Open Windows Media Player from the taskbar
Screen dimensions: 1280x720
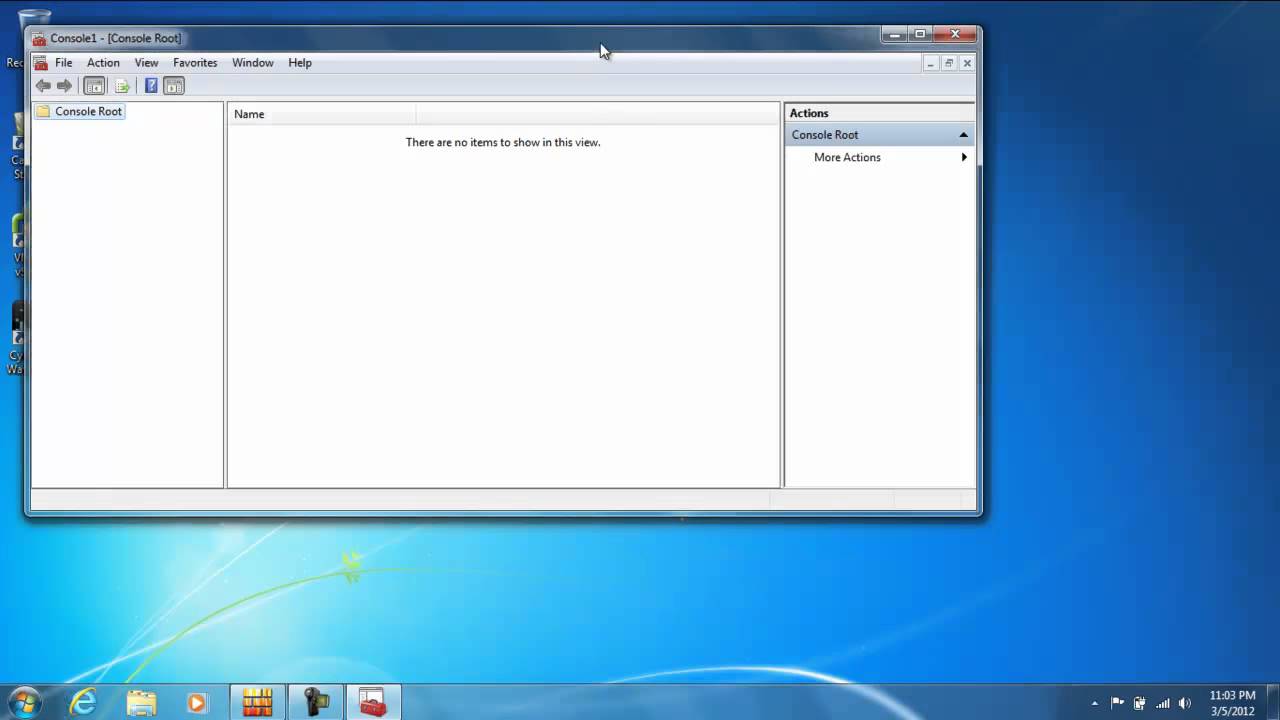pyautogui.click(x=196, y=703)
